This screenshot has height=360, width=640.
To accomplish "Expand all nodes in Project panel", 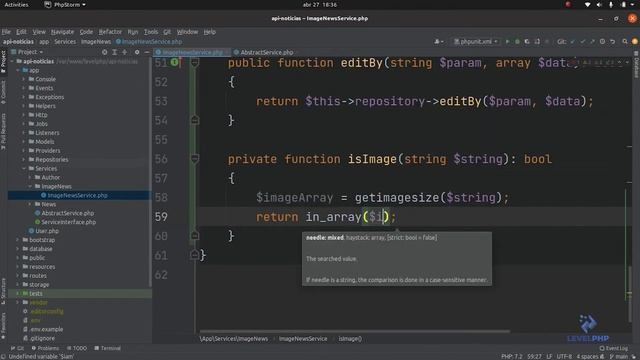I will [x=114, y=52].
